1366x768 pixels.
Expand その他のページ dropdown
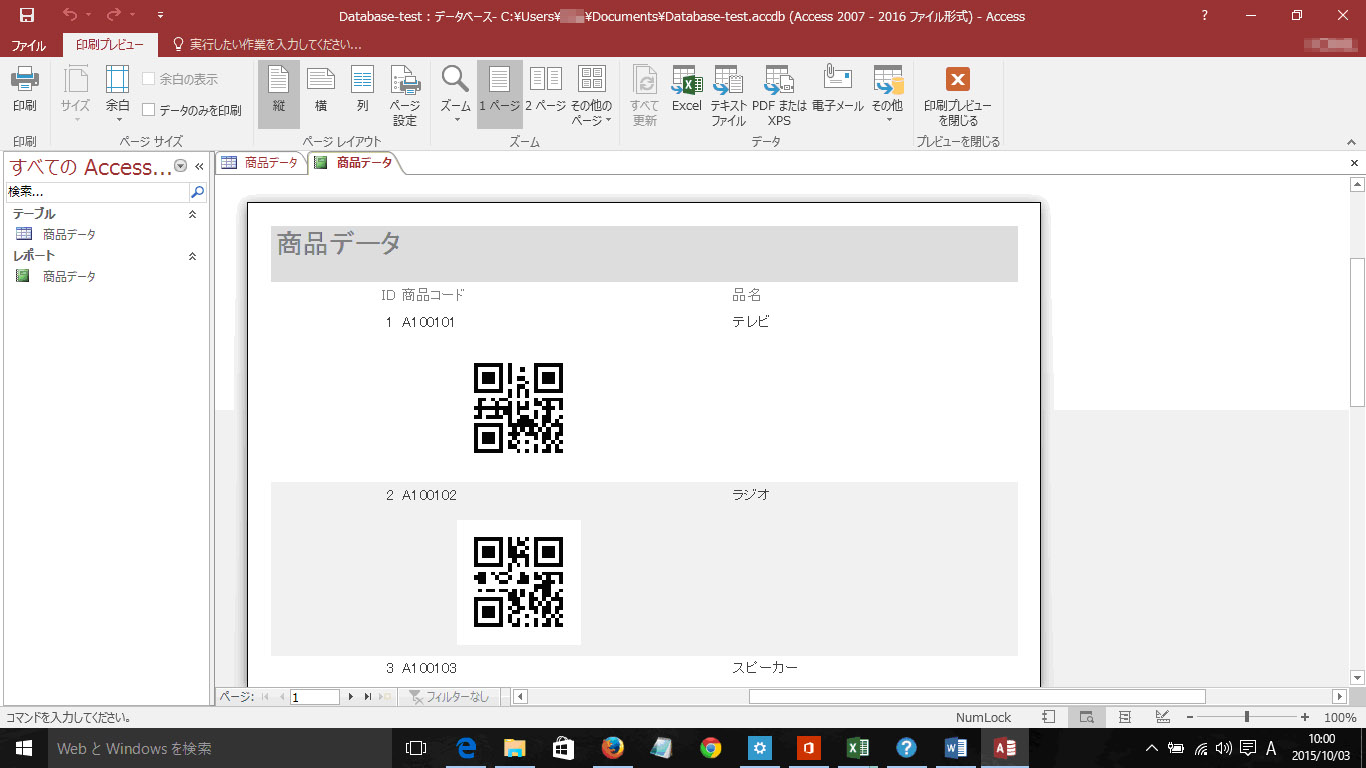click(592, 94)
